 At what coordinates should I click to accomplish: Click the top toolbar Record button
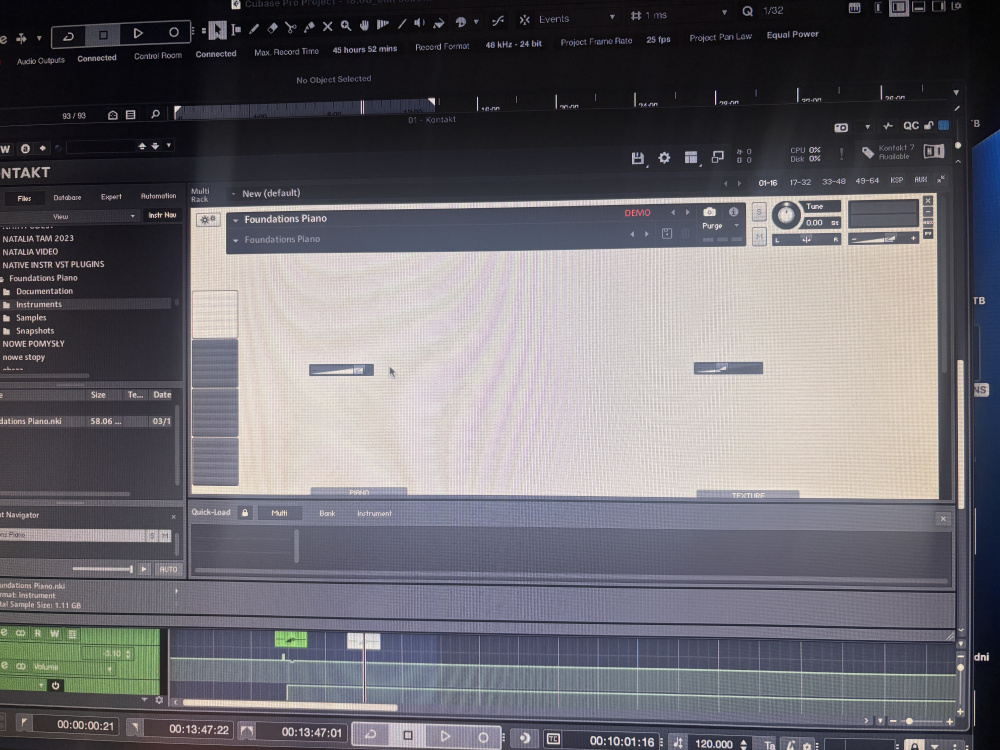(x=173, y=32)
